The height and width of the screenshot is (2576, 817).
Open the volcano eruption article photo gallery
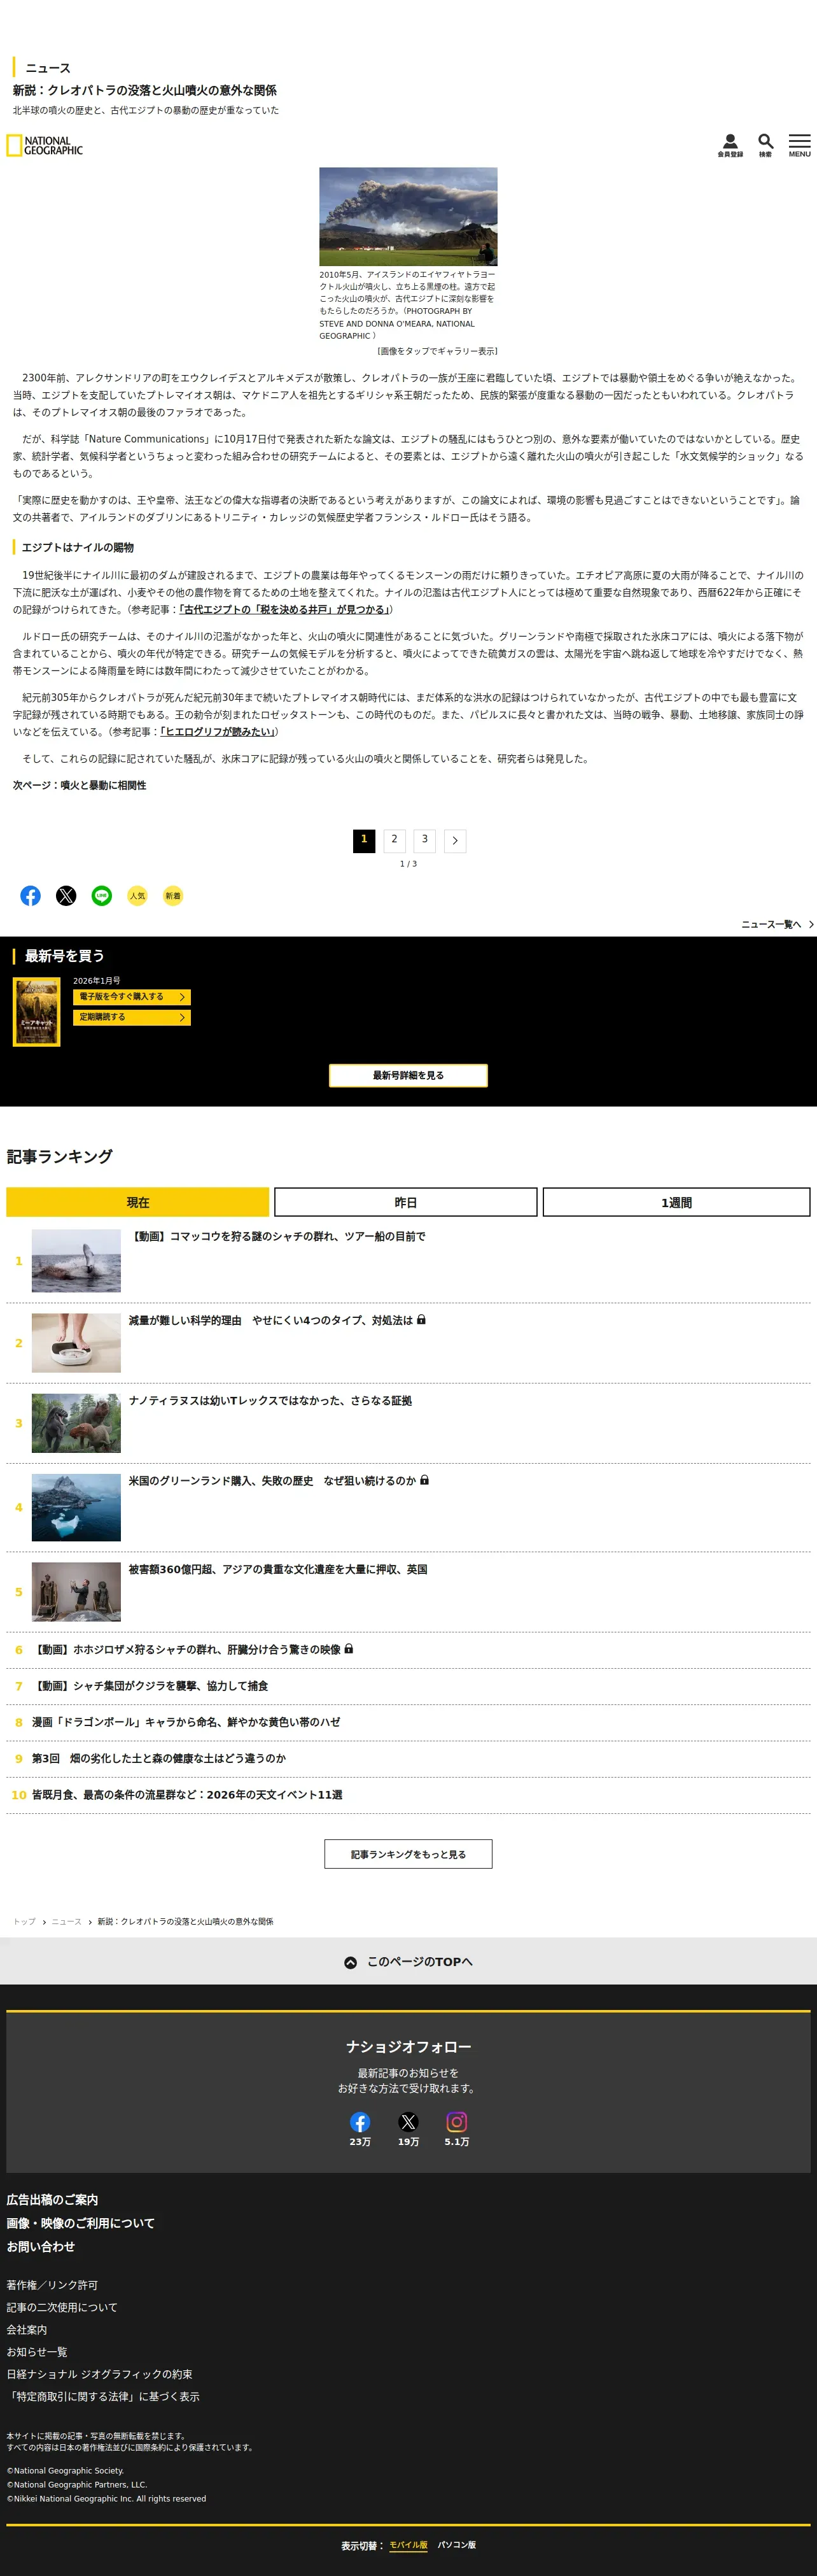pyautogui.click(x=408, y=216)
